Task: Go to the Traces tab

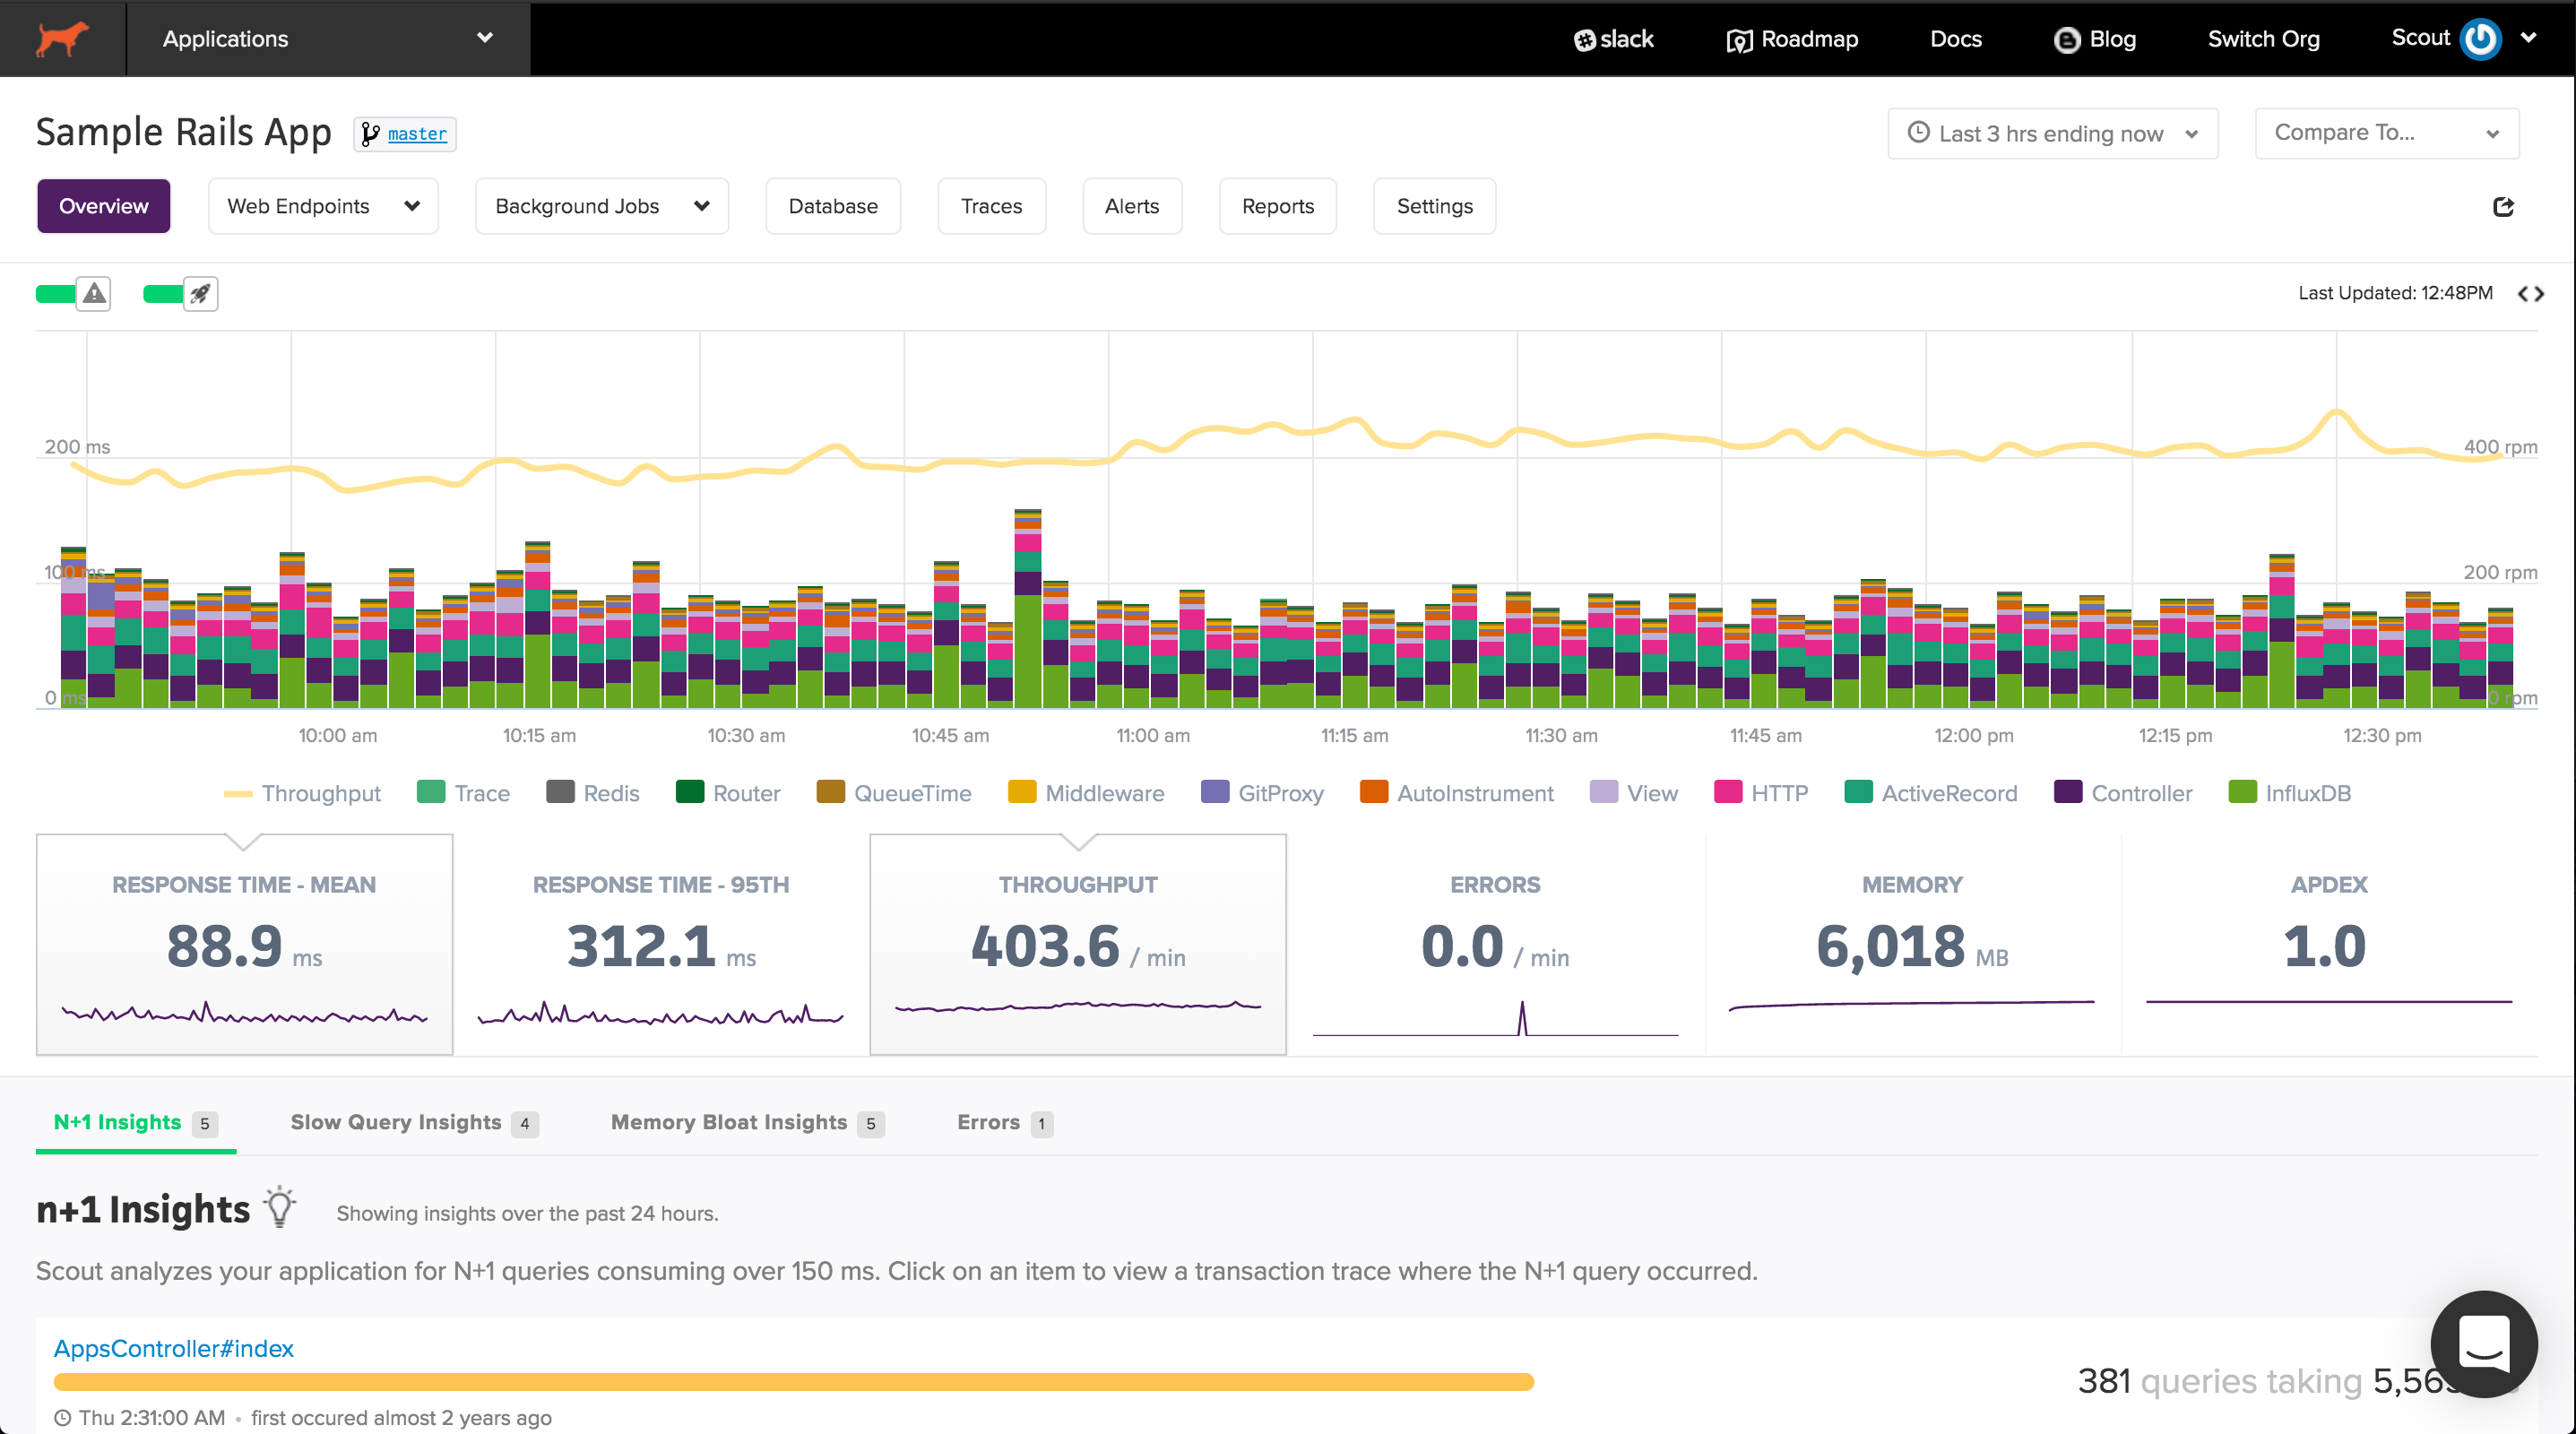Action: click(x=991, y=206)
